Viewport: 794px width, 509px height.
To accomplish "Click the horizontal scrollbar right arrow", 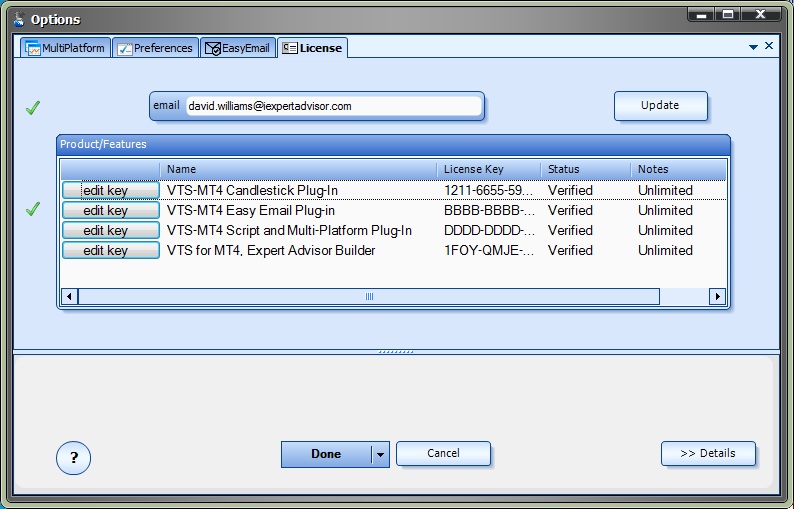I will point(717,296).
